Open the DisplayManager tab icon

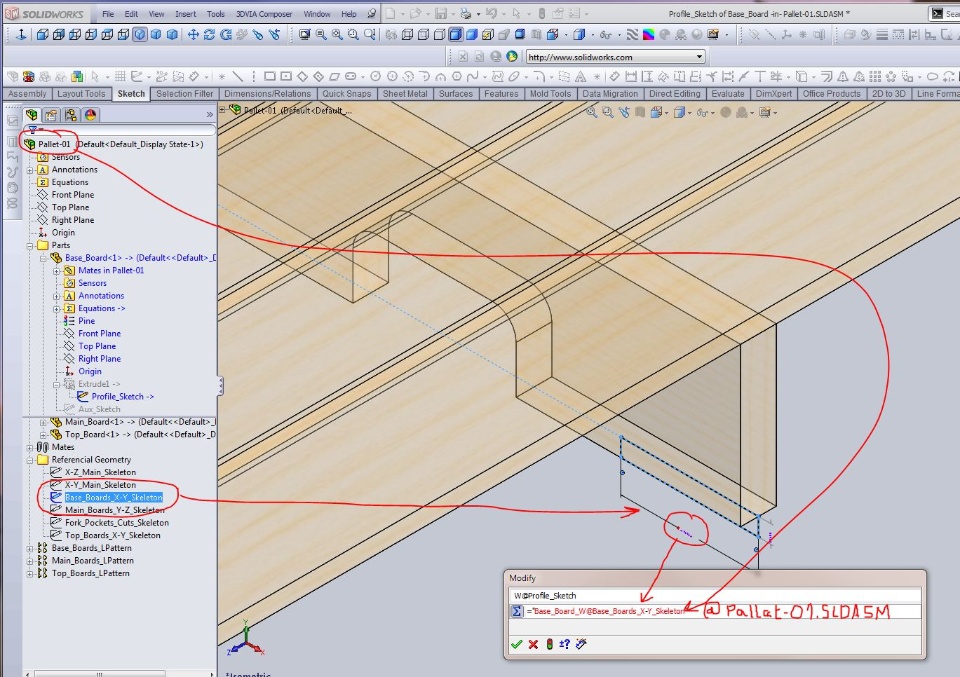(x=91, y=114)
